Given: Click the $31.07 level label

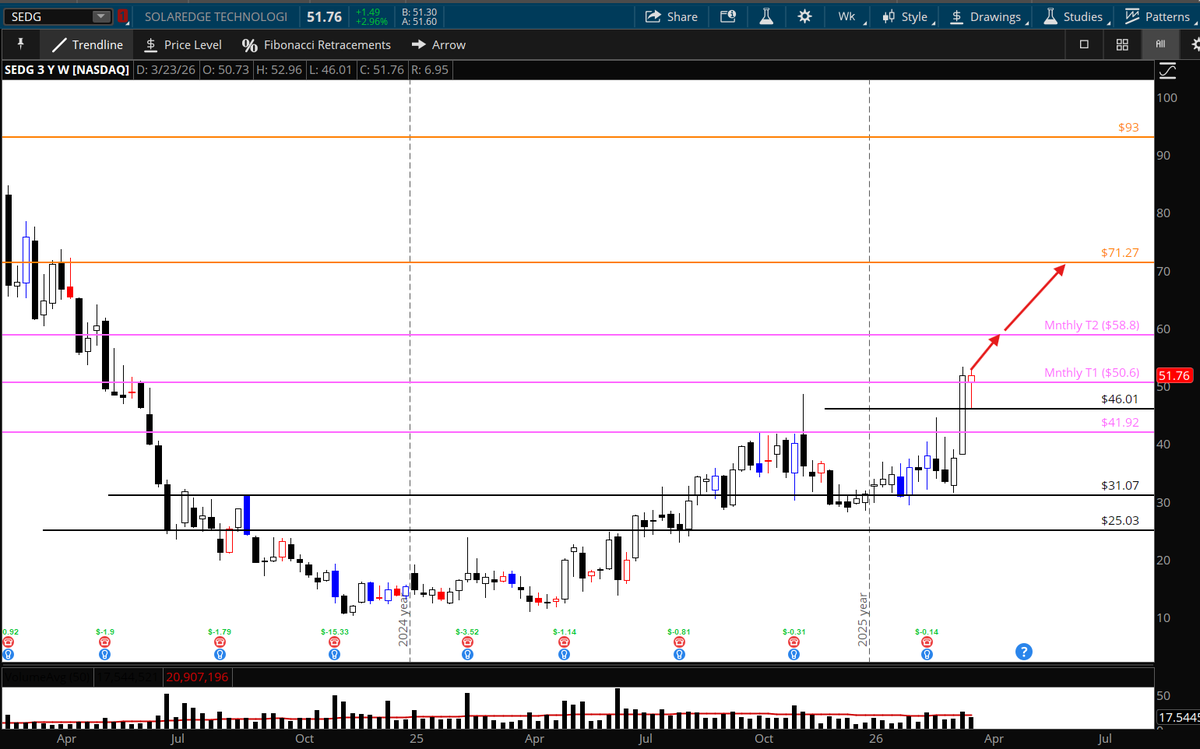Looking at the screenshot, I should coord(1120,485).
